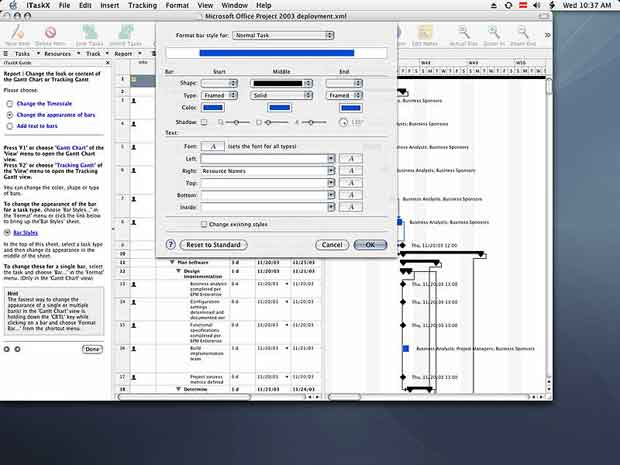Viewport: 620px width, 465px height.
Task: Set font for the Inside text field
Action: coord(350,207)
